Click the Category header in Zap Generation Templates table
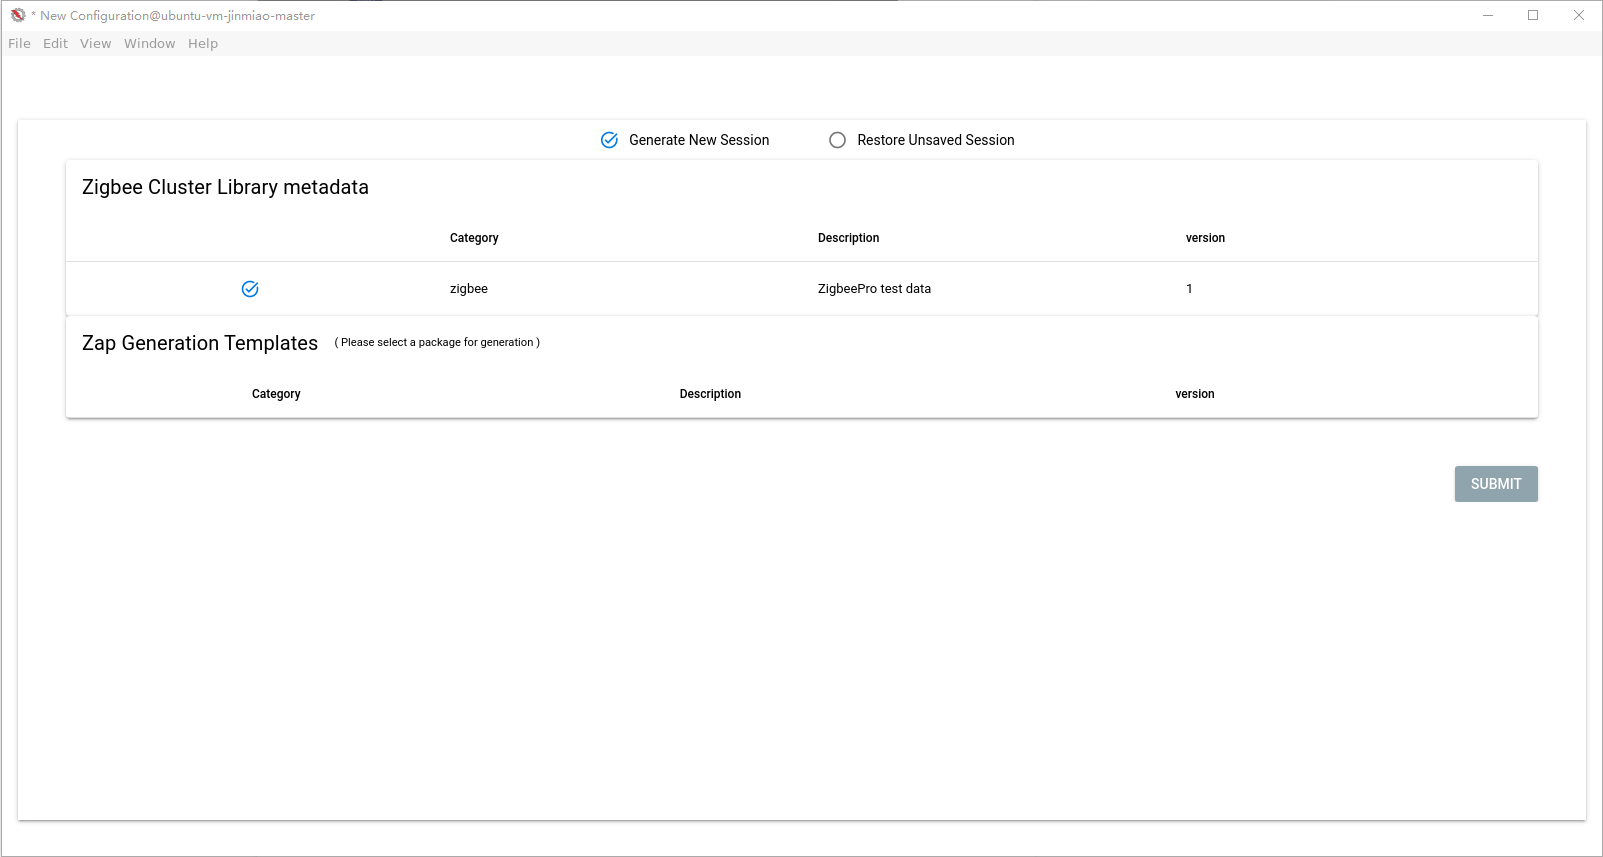 [276, 394]
